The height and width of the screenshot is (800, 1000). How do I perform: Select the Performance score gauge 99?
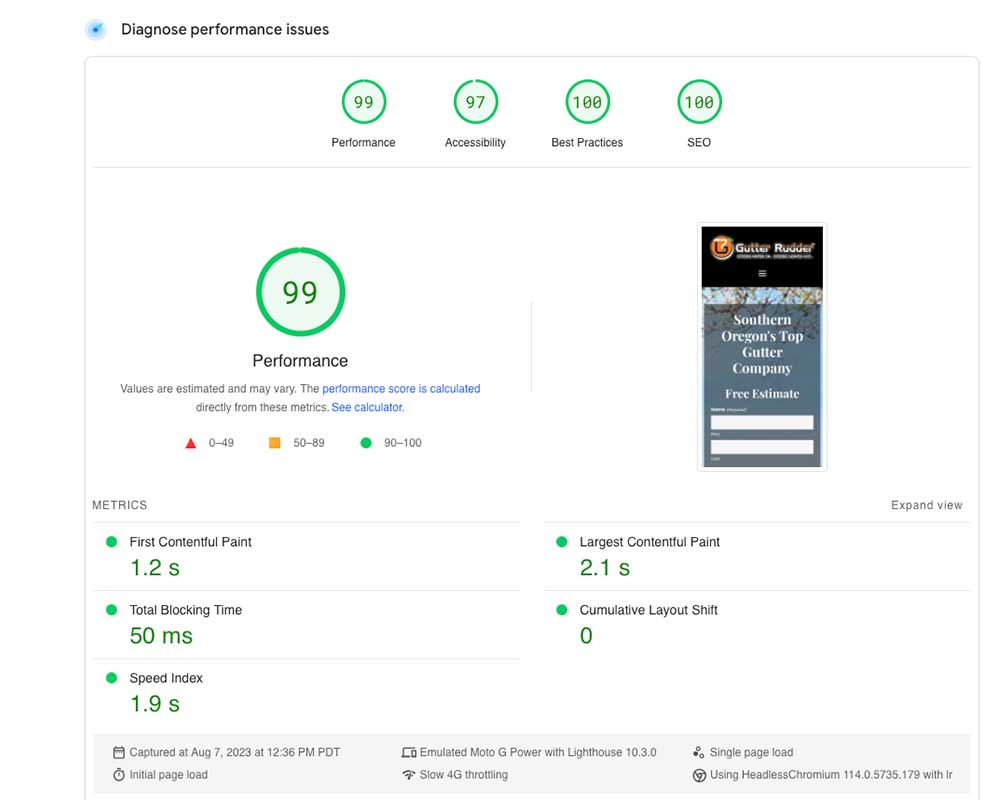coord(363,102)
